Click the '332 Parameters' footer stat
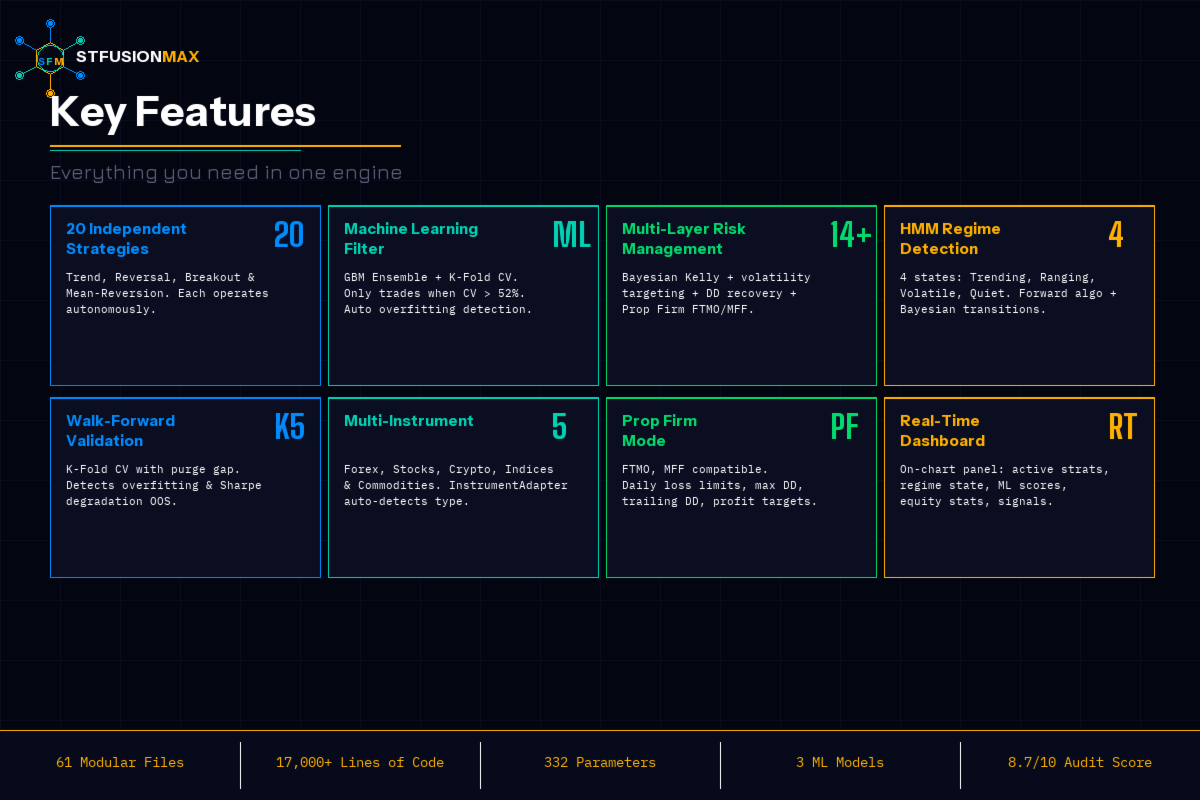1200x800 pixels. tap(600, 763)
